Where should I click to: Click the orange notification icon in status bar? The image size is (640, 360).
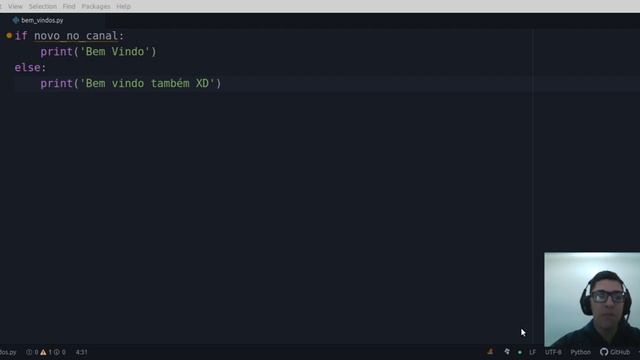tap(490, 351)
